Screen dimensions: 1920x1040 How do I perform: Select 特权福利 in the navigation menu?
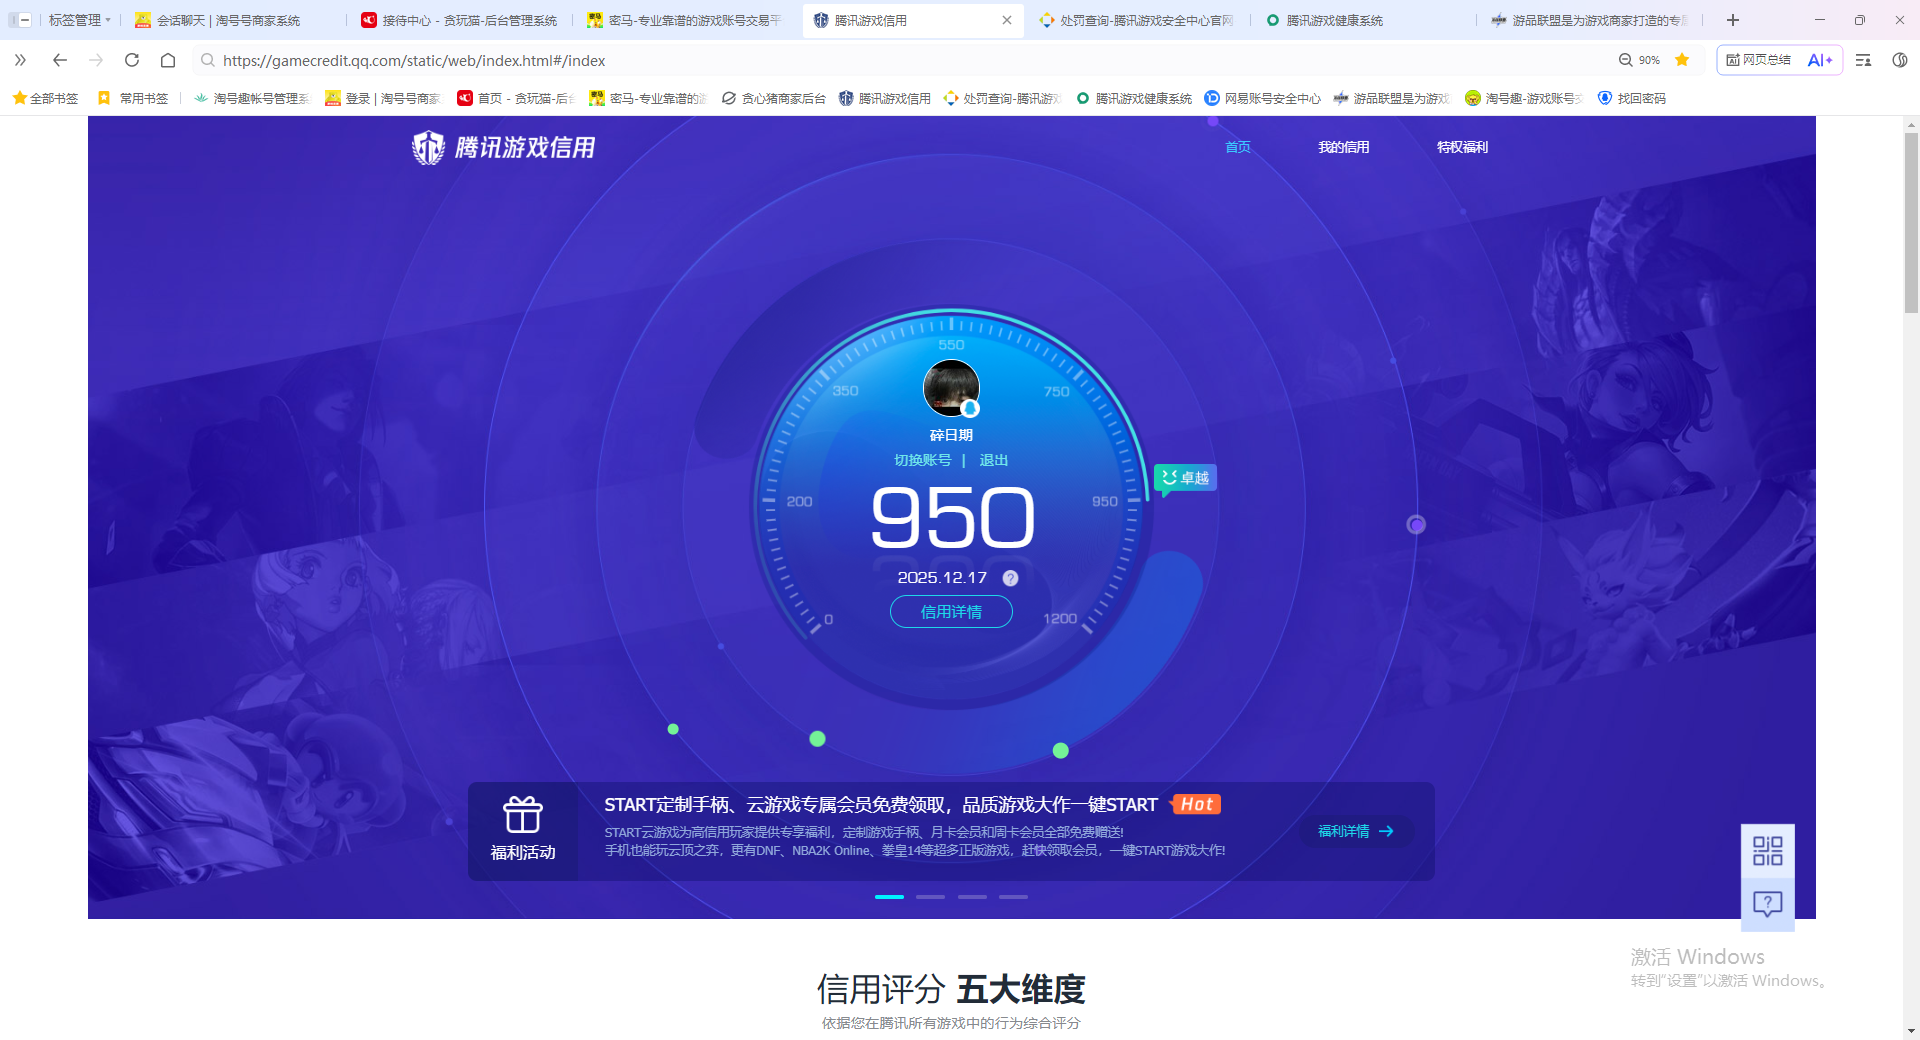click(1461, 147)
